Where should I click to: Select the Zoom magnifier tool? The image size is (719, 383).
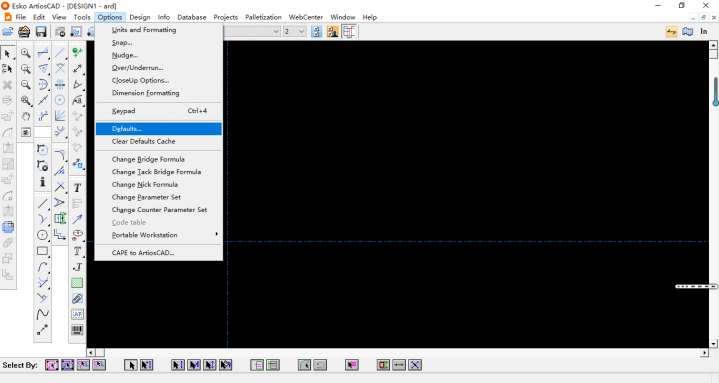(26, 53)
